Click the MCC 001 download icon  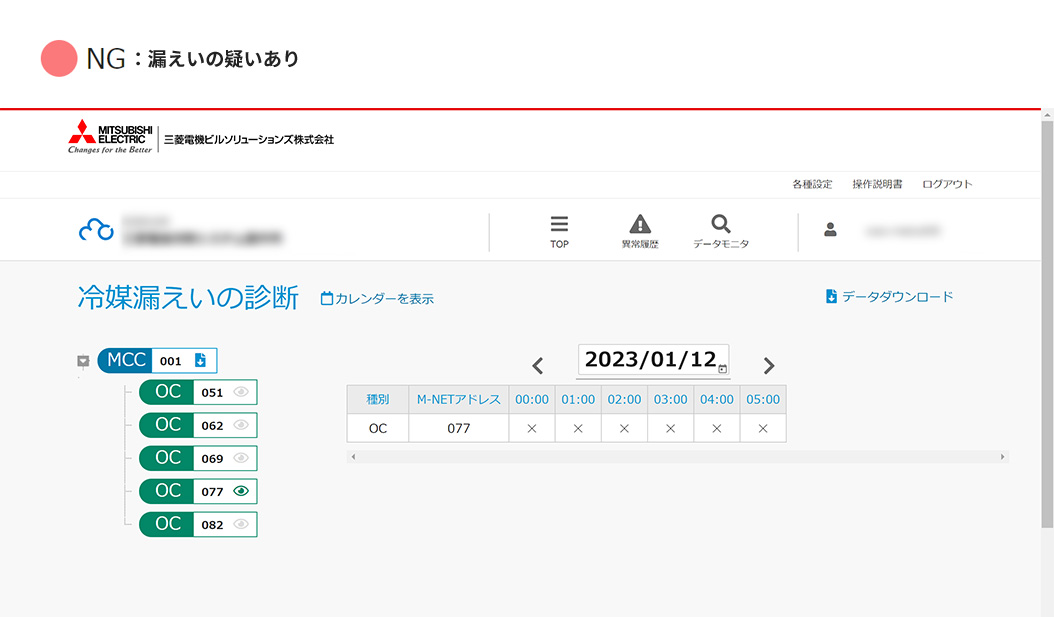(200, 360)
